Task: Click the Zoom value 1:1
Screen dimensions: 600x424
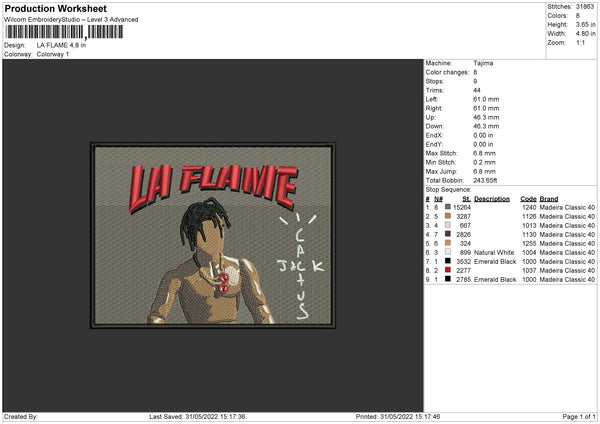Action: (580, 42)
